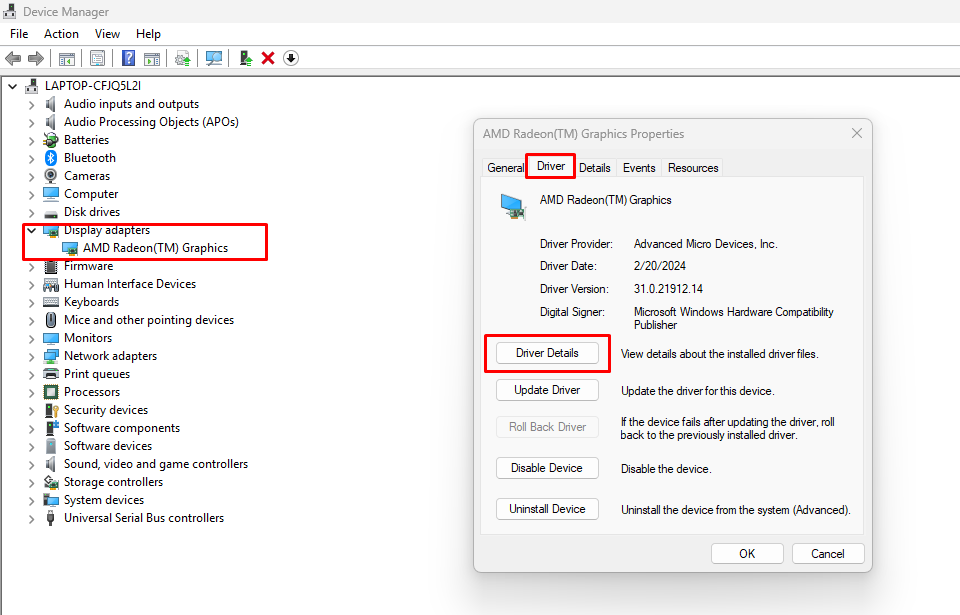Click the red X Uninstall device icon

coord(268,58)
